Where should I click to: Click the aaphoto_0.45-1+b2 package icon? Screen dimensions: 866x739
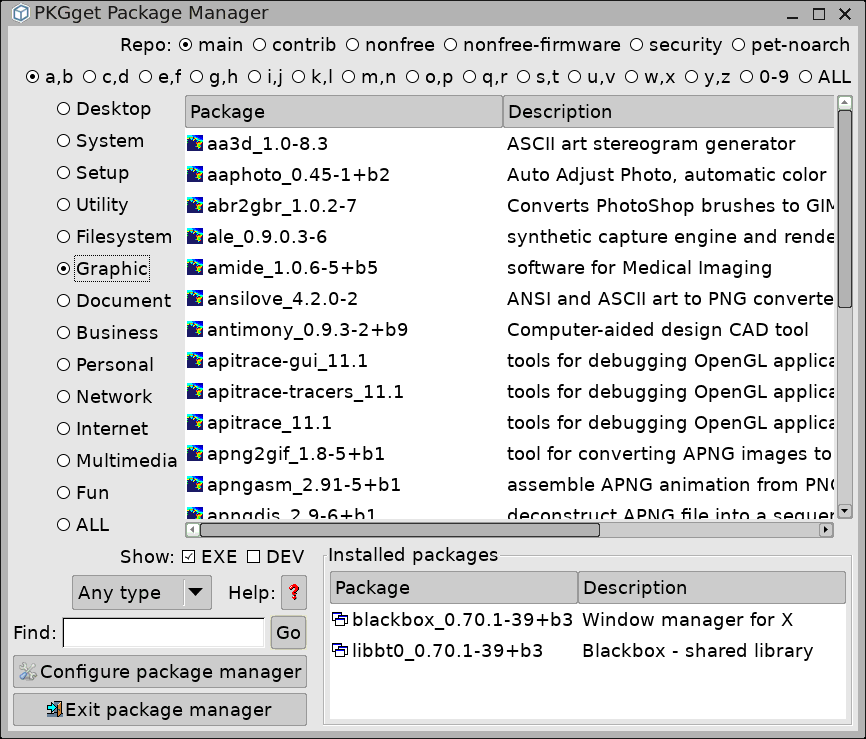point(195,175)
